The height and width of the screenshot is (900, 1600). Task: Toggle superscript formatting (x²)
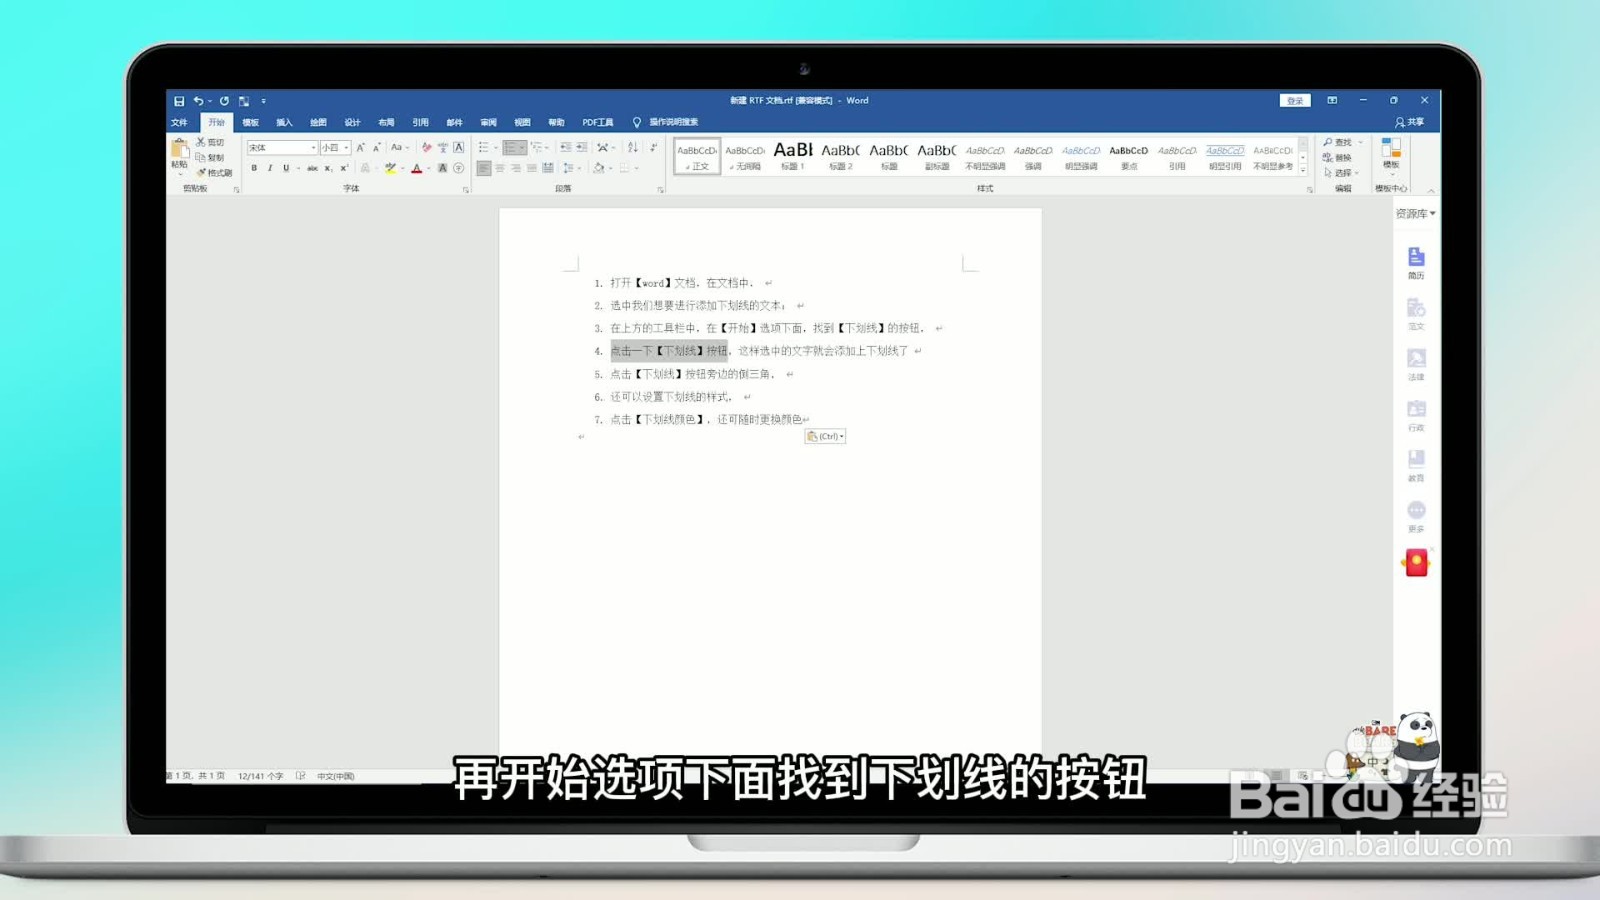344,168
